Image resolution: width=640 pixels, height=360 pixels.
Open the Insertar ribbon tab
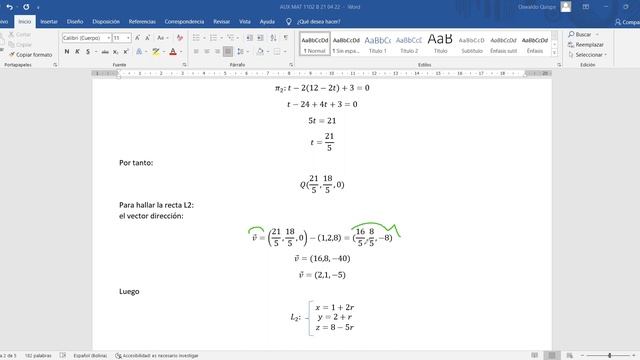coord(49,22)
